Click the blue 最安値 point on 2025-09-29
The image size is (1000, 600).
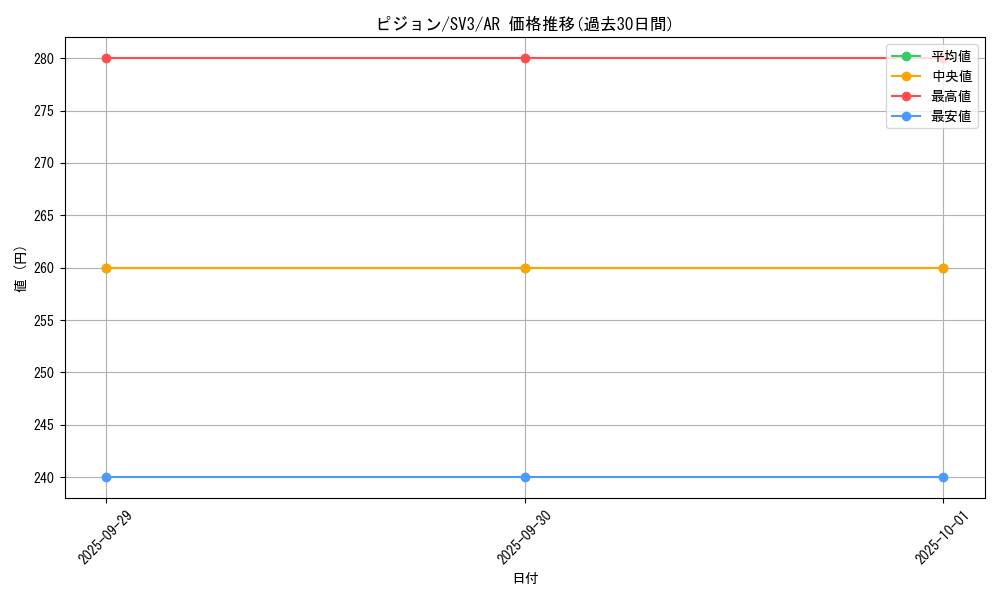coord(106,477)
